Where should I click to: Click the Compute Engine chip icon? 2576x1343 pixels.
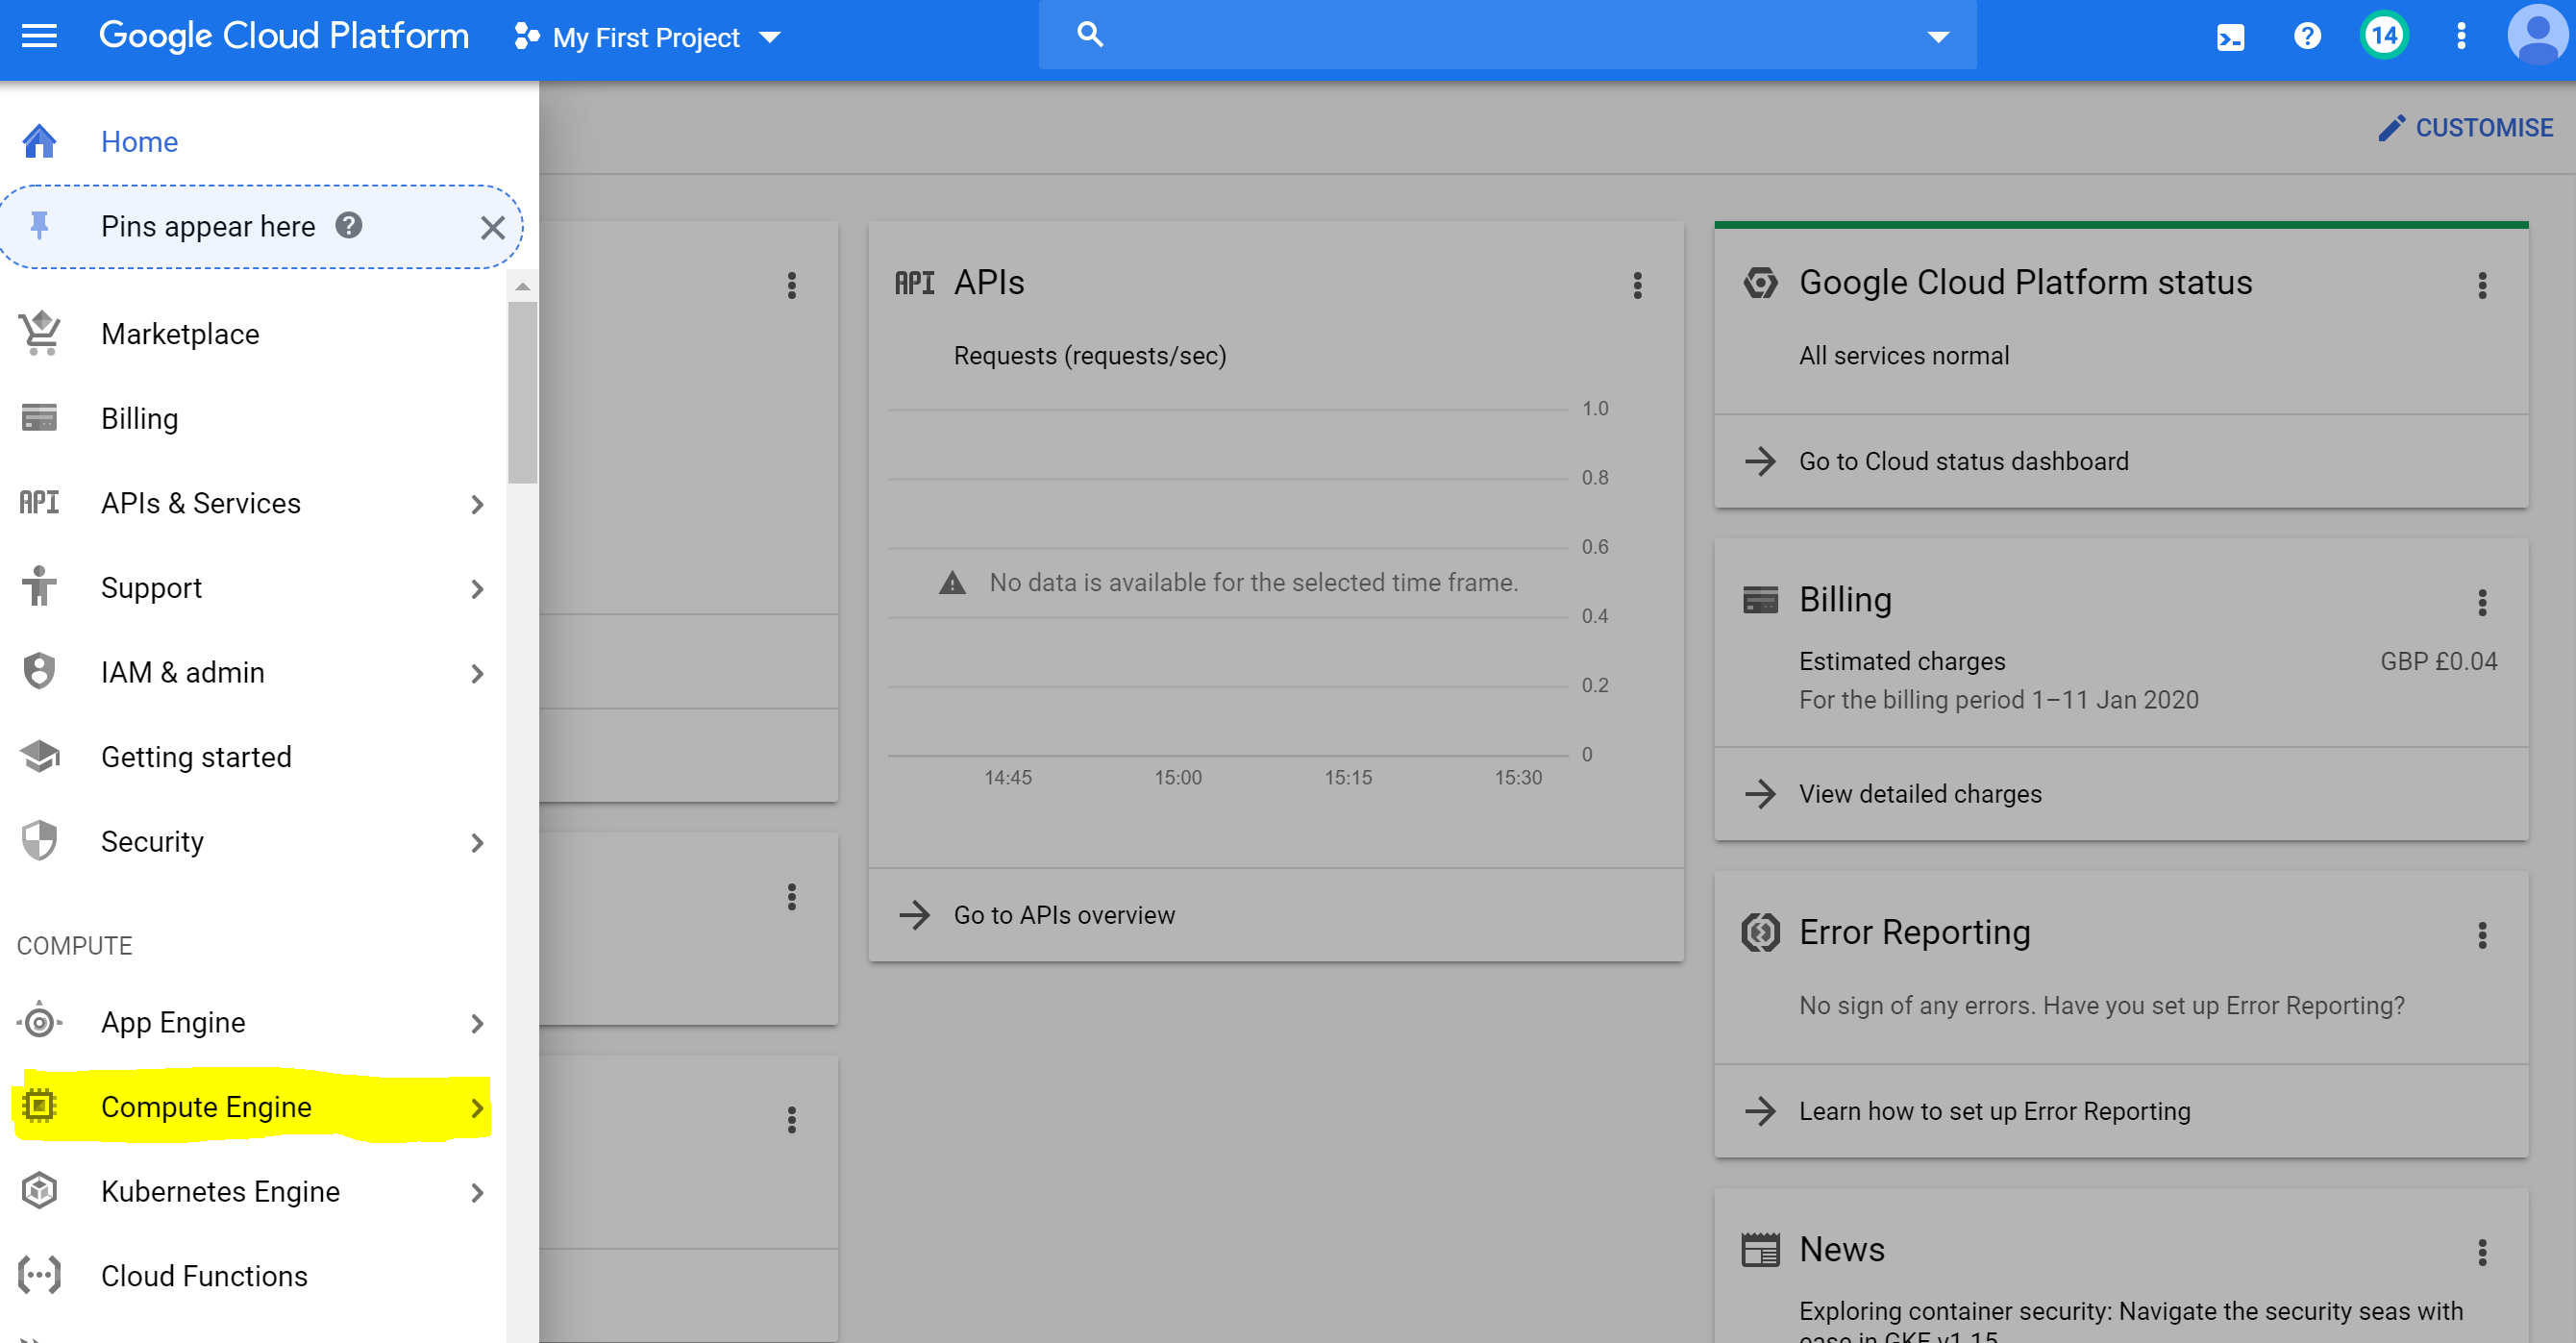coord(39,1106)
